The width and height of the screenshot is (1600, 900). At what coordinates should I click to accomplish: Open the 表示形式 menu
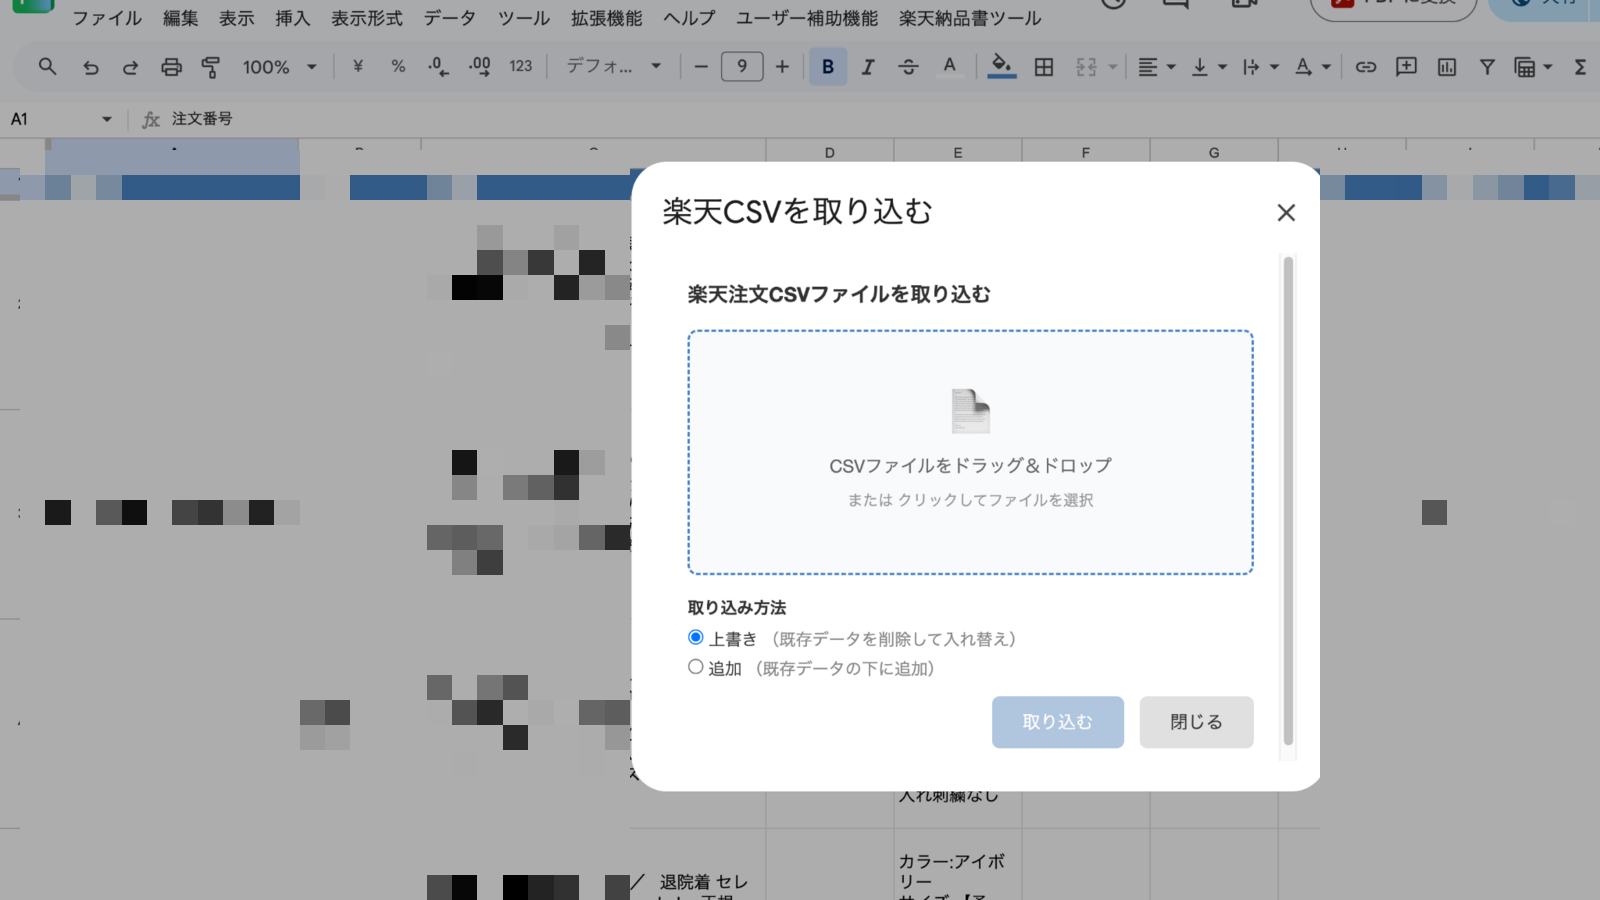tap(367, 18)
